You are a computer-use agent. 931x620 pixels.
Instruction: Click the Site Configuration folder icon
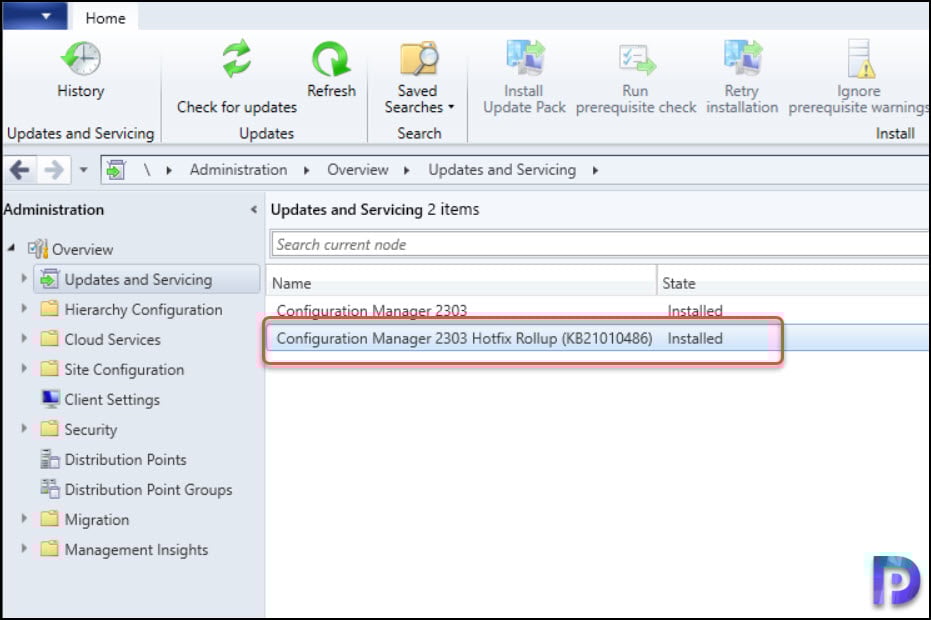[x=49, y=369]
